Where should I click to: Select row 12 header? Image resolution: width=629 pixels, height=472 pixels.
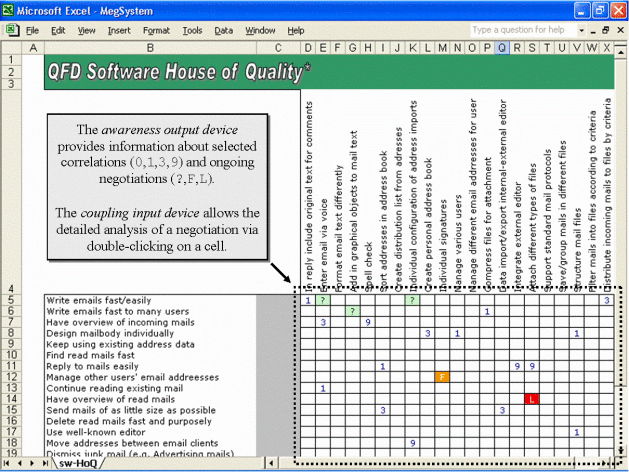point(12,377)
